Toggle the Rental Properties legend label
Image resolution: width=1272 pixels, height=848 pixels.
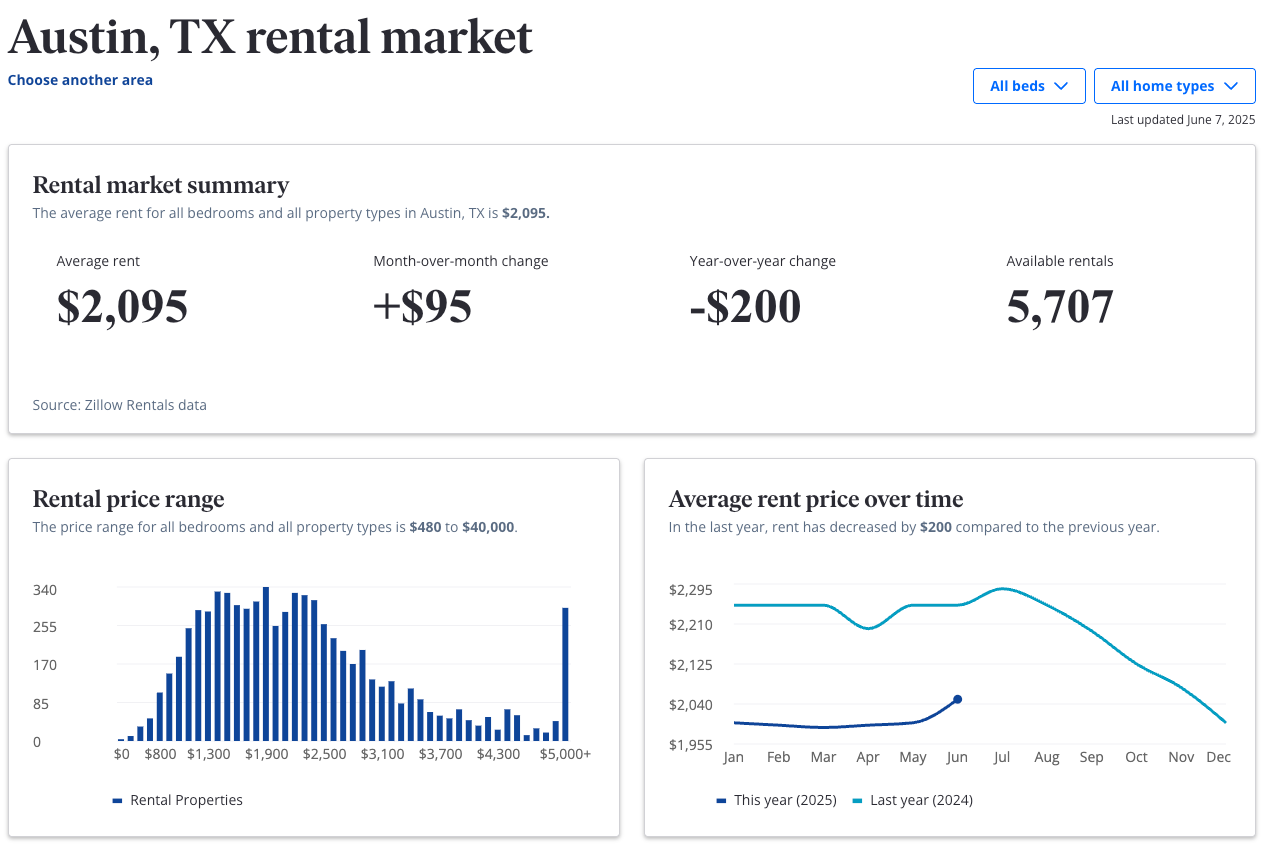186,800
